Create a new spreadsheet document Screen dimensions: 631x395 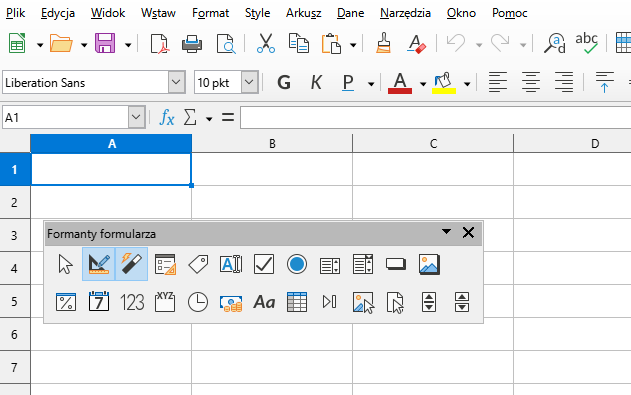click(17, 43)
